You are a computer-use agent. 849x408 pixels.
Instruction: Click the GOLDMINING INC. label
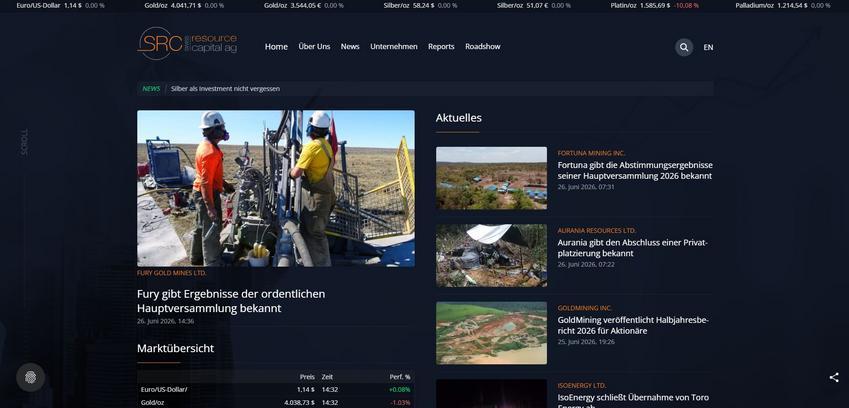(585, 308)
